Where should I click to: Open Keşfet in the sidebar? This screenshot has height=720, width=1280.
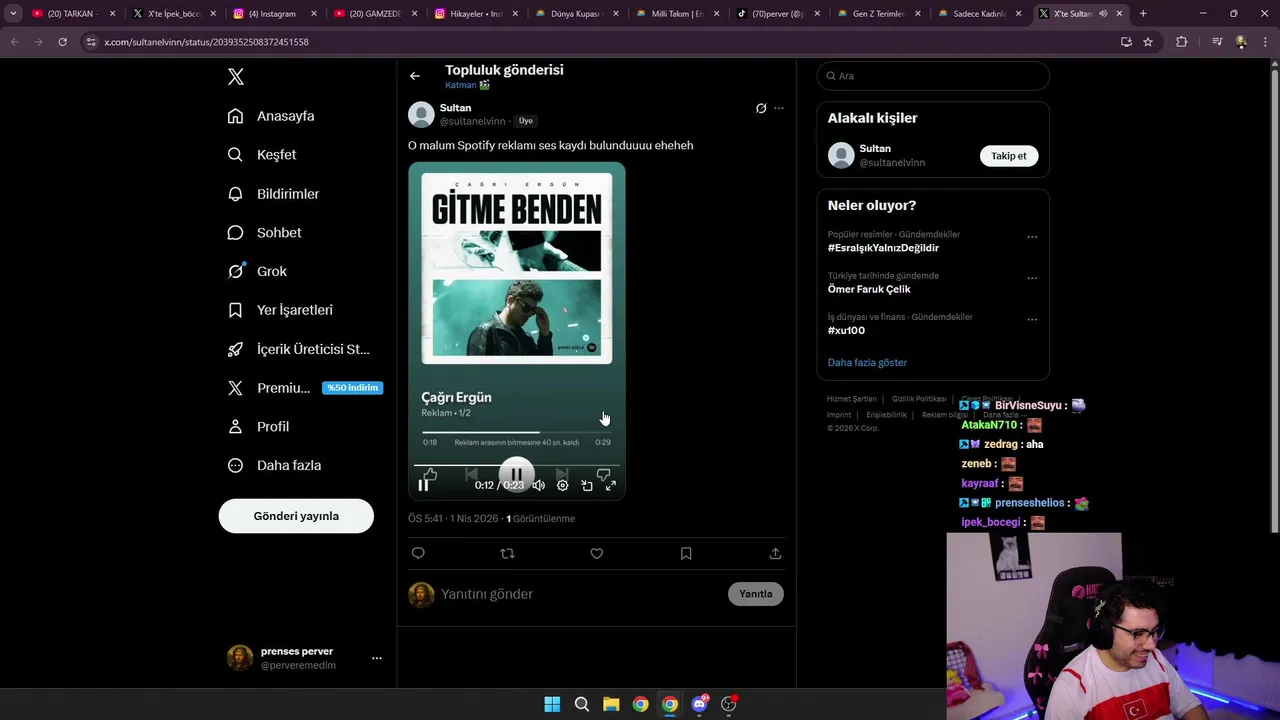click(x=262, y=155)
